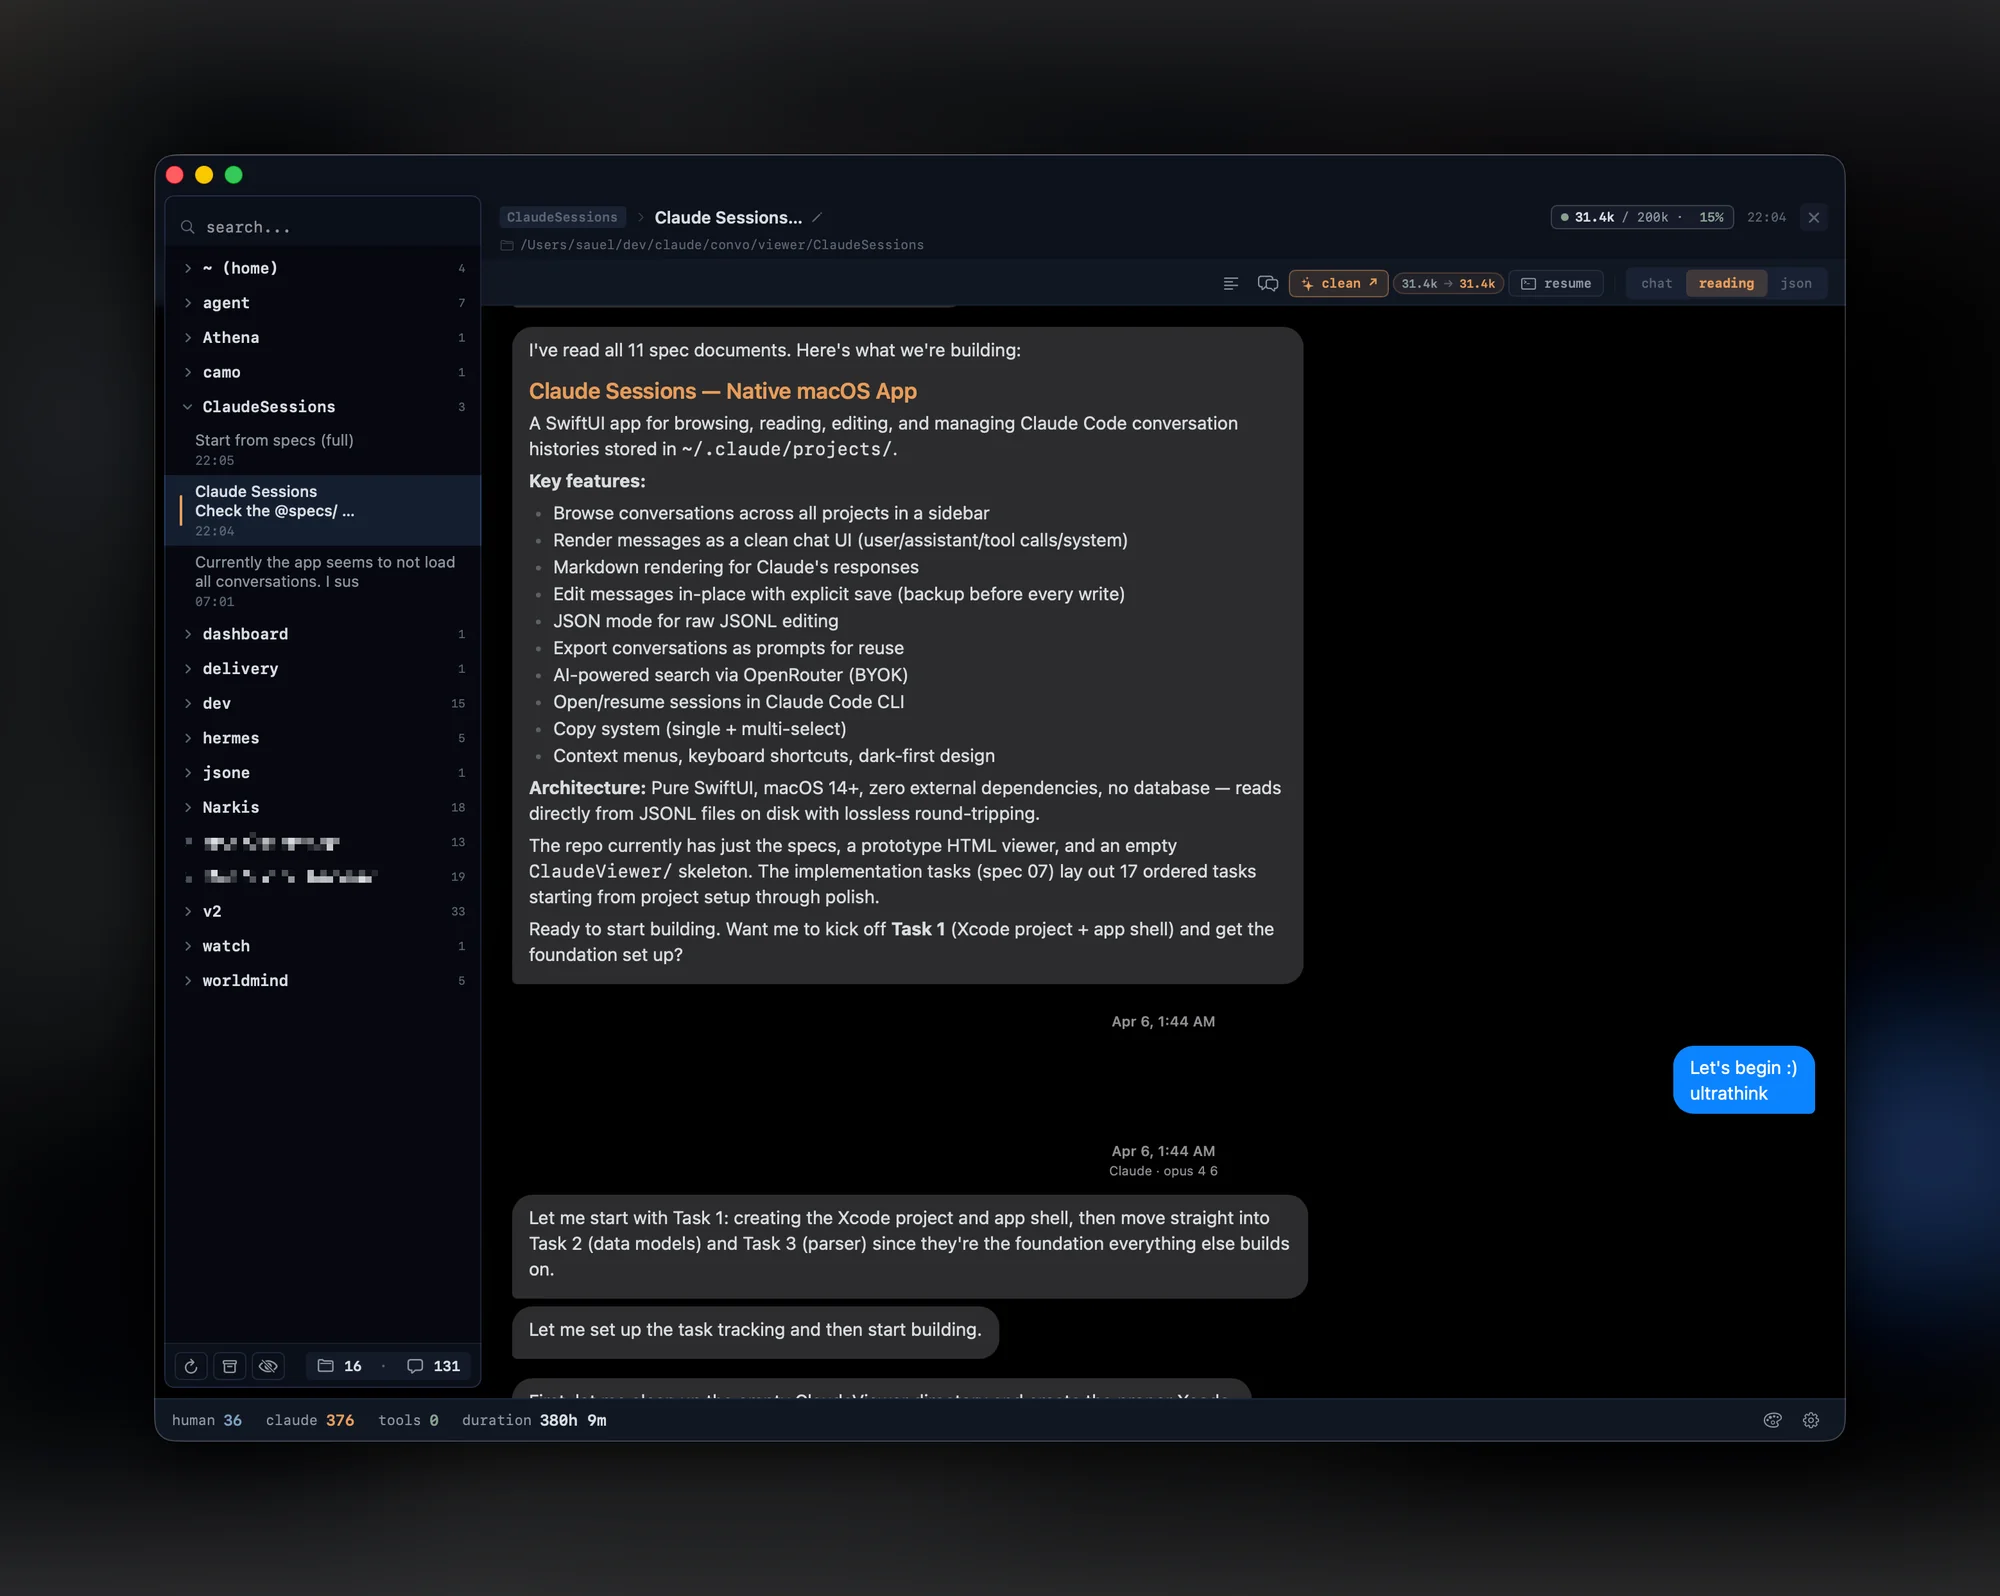Click the 'Claude Sessions — Native macOS App' heading
2000x1596 pixels.
click(x=722, y=392)
